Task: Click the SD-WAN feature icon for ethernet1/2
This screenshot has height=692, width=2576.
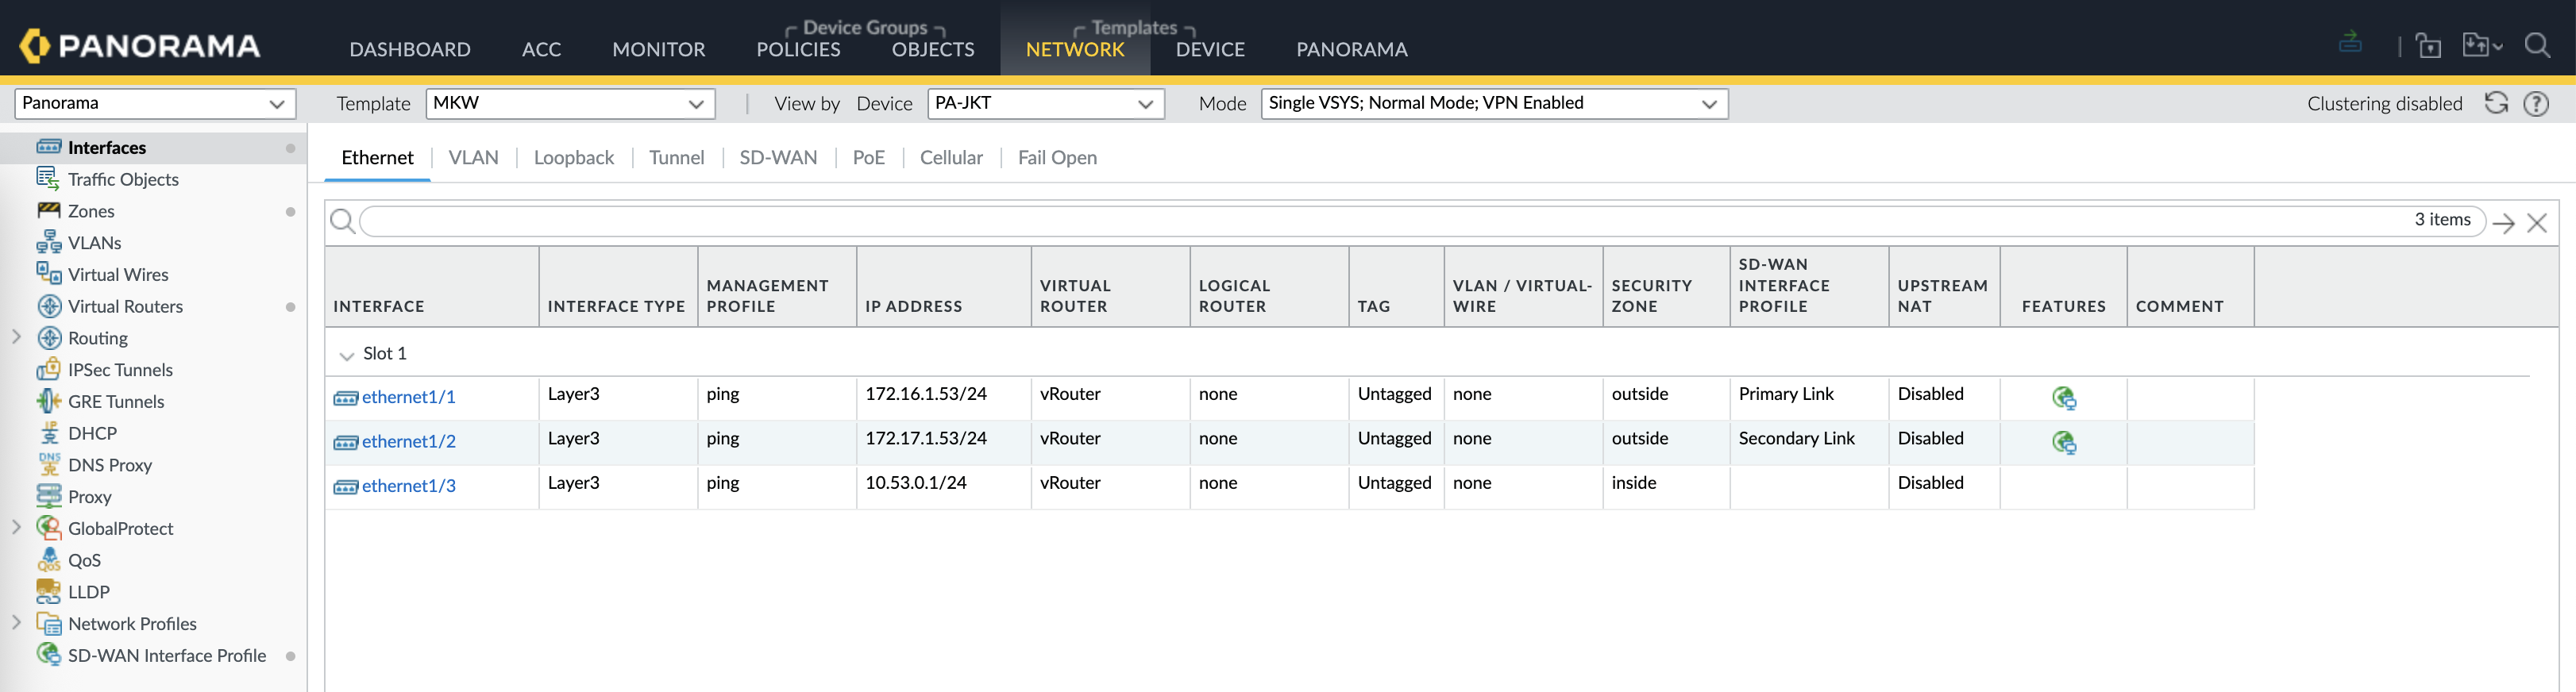Action: click(x=2063, y=442)
